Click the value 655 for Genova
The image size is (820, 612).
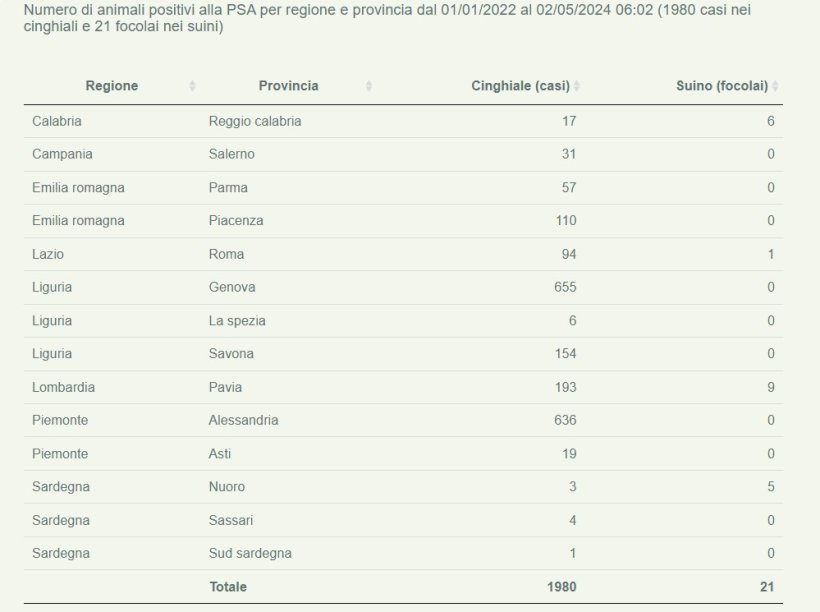[564, 287]
